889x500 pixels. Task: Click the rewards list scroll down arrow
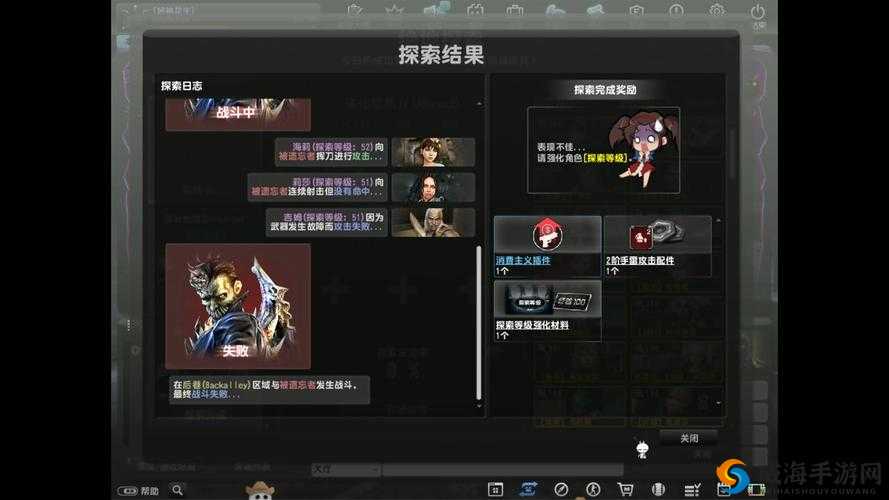719,403
